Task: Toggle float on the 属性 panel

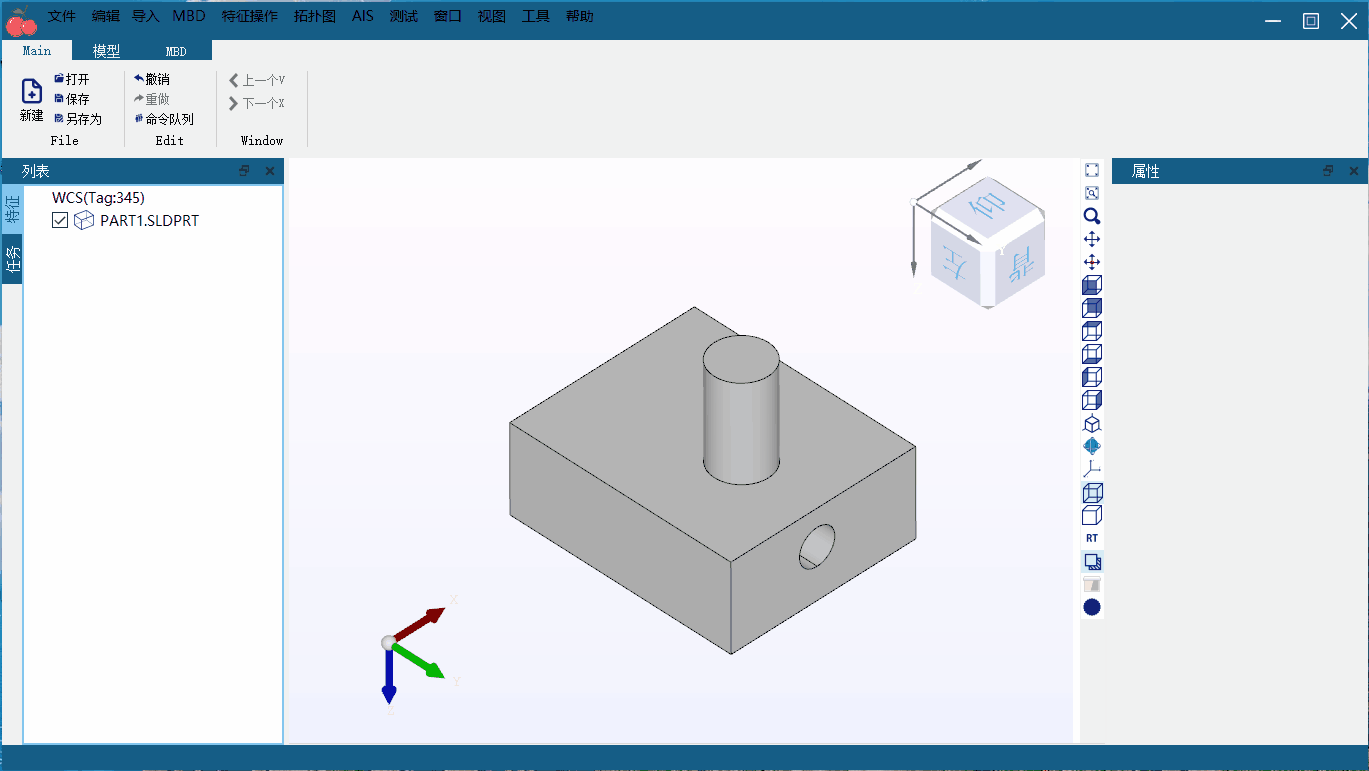Action: (1328, 171)
